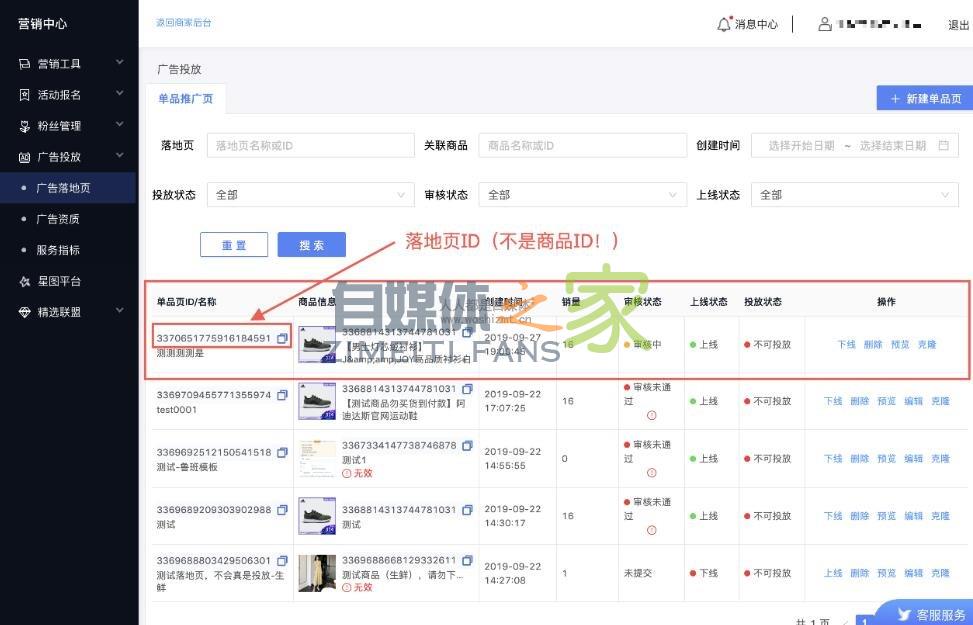Click warning icon under second row's 审核未通过

tap(651, 415)
